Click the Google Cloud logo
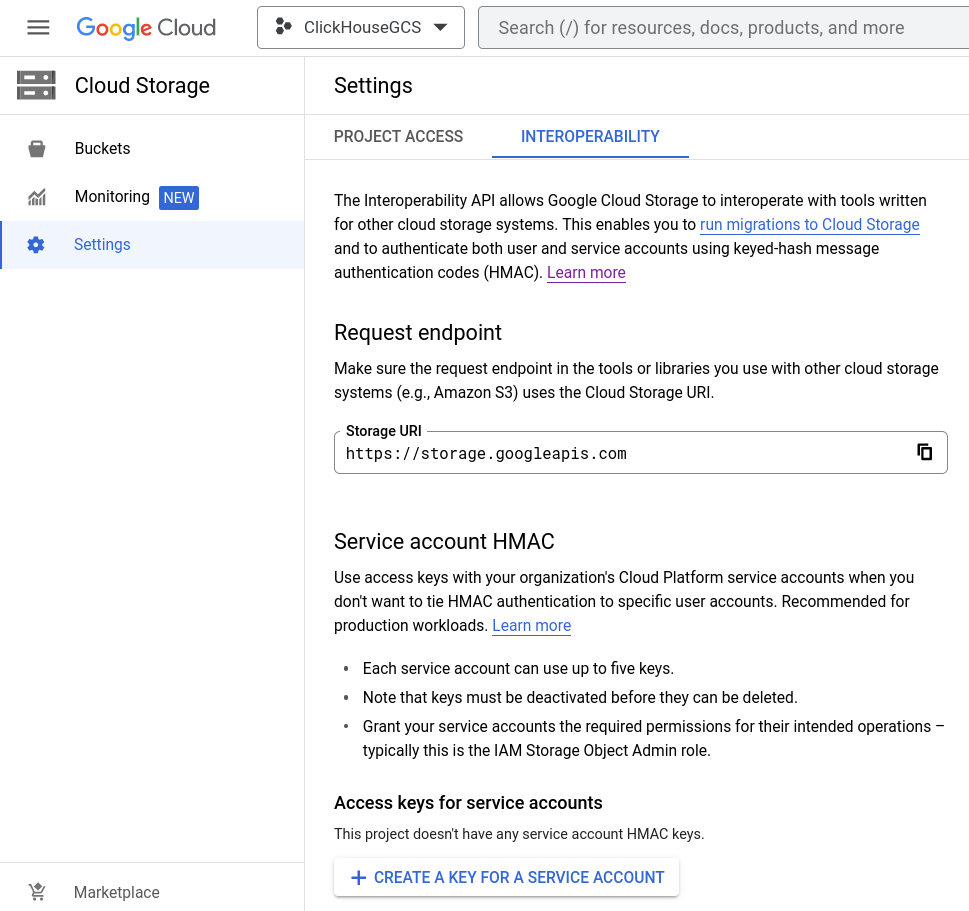 click(146, 27)
